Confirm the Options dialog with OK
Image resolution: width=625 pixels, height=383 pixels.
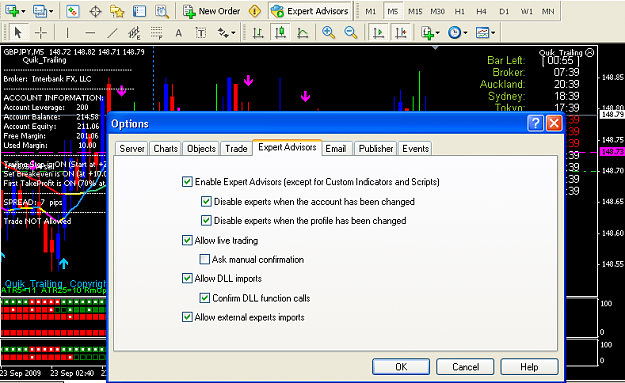(x=401, y=367)
